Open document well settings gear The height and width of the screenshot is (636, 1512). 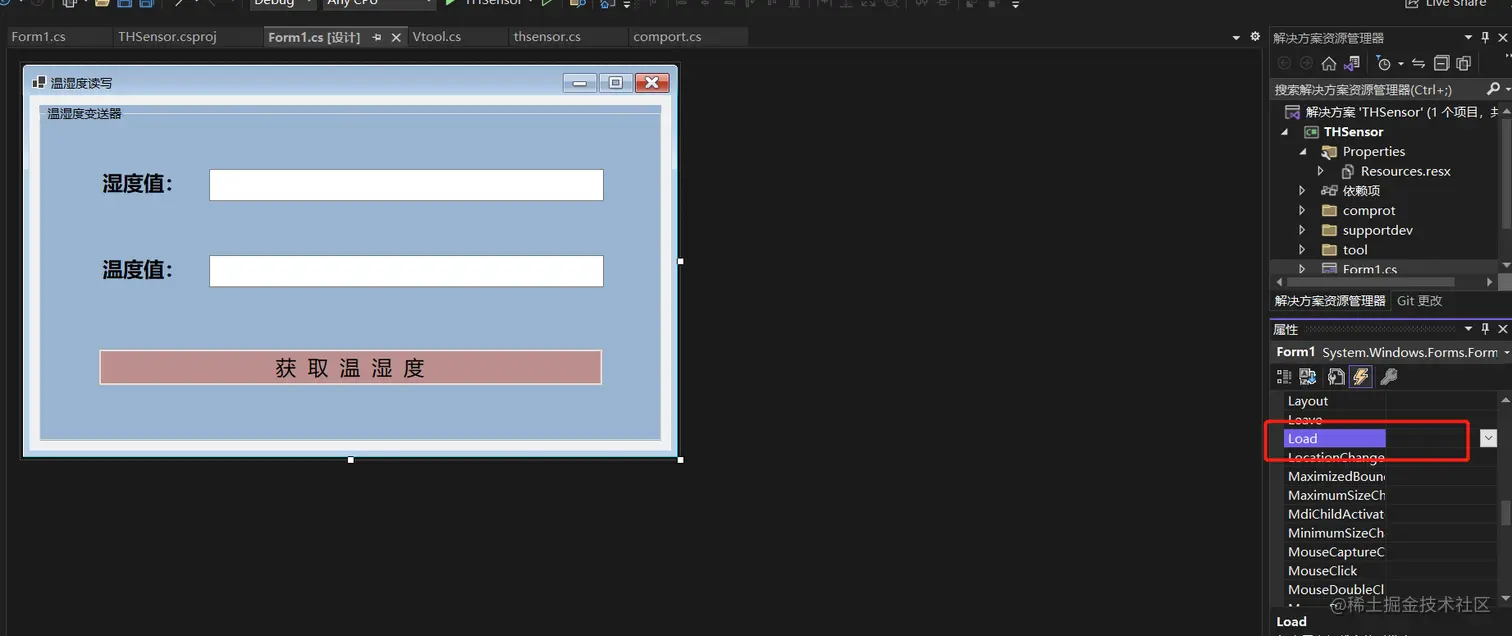tap(1255, 37)
